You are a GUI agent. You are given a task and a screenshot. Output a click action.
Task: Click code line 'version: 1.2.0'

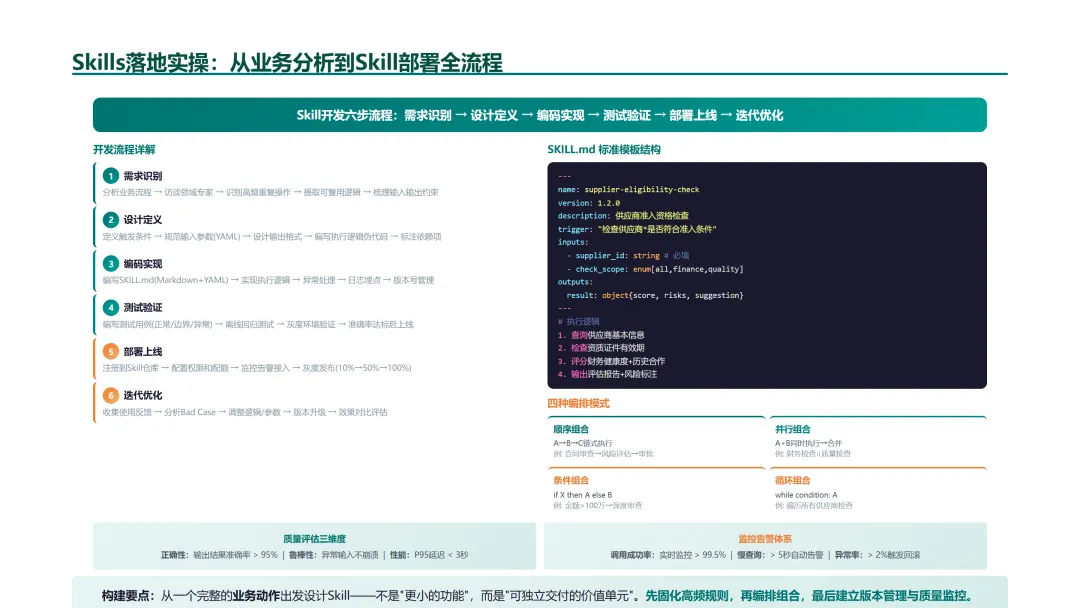click(x=588, y=203)
